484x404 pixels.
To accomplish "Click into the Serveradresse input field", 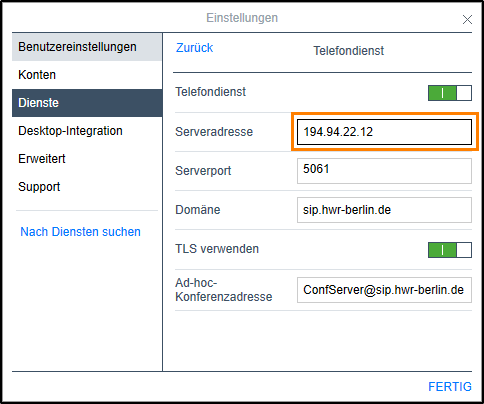I will 384,132.
